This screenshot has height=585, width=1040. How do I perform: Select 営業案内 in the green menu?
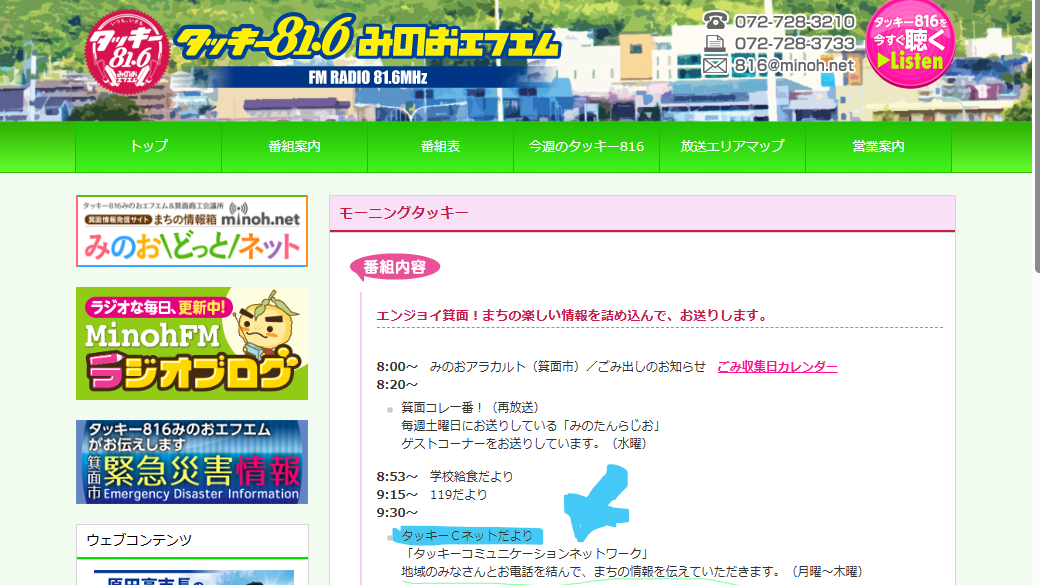pos(878,147)
